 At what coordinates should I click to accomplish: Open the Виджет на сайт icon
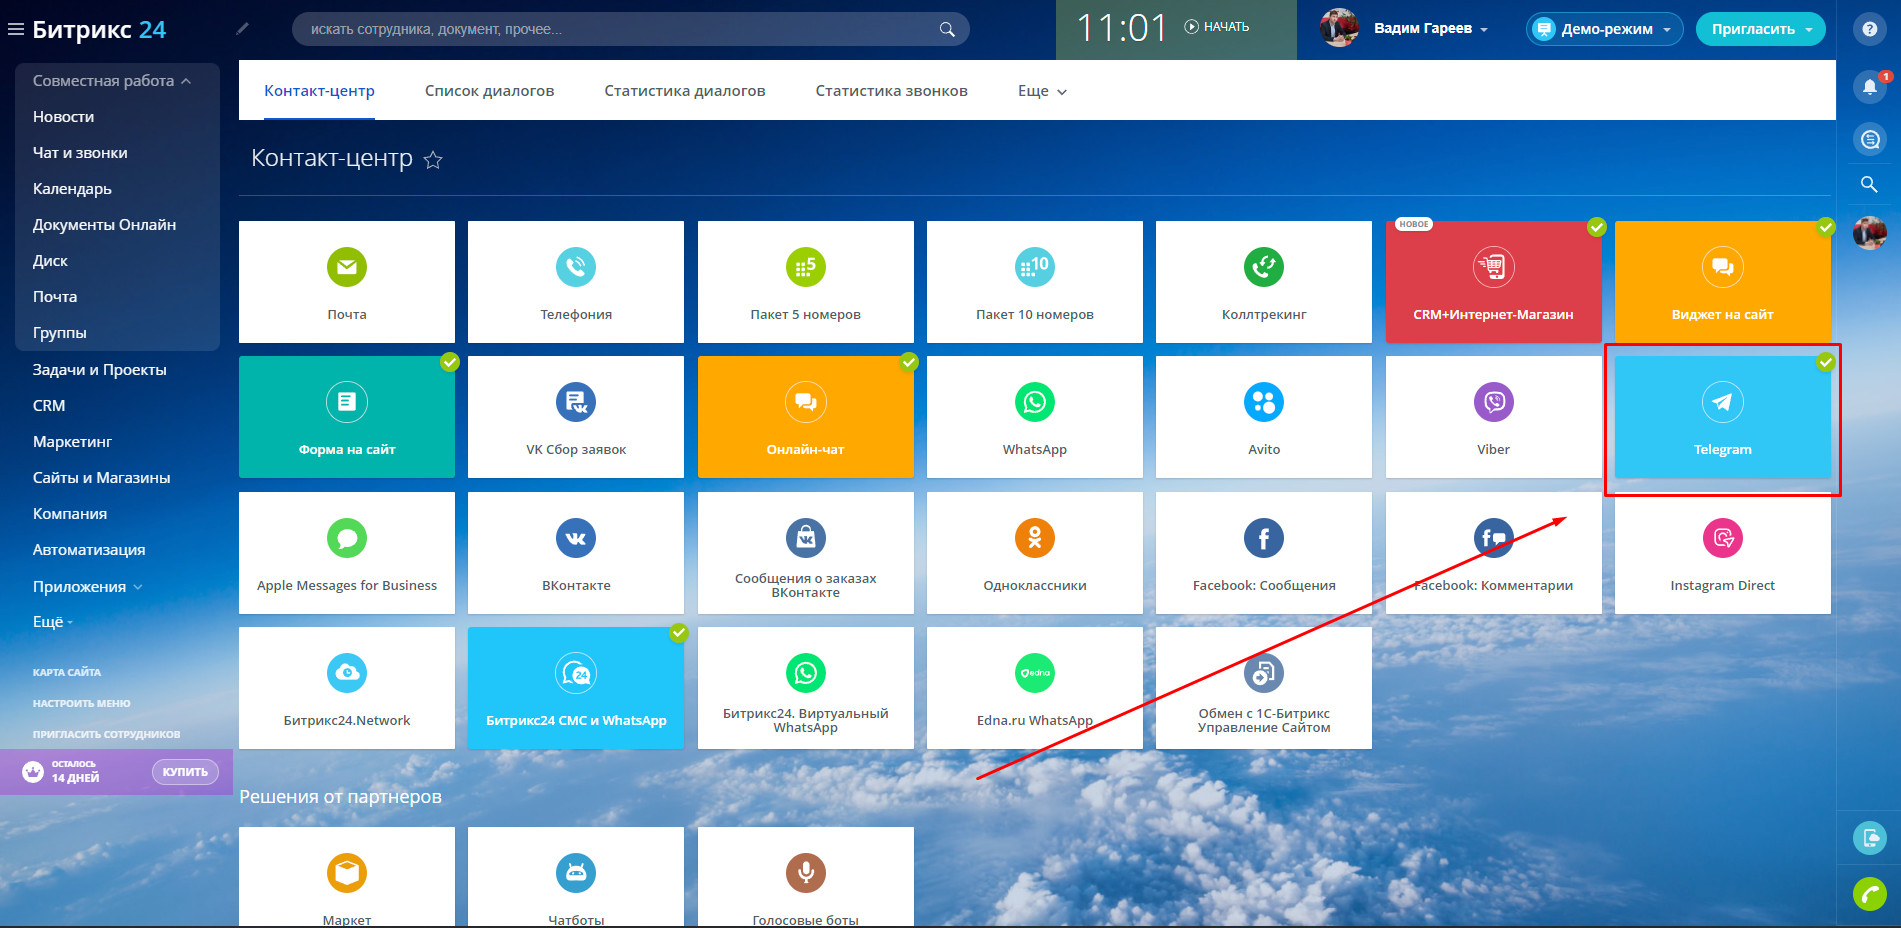coord(1723,267)
